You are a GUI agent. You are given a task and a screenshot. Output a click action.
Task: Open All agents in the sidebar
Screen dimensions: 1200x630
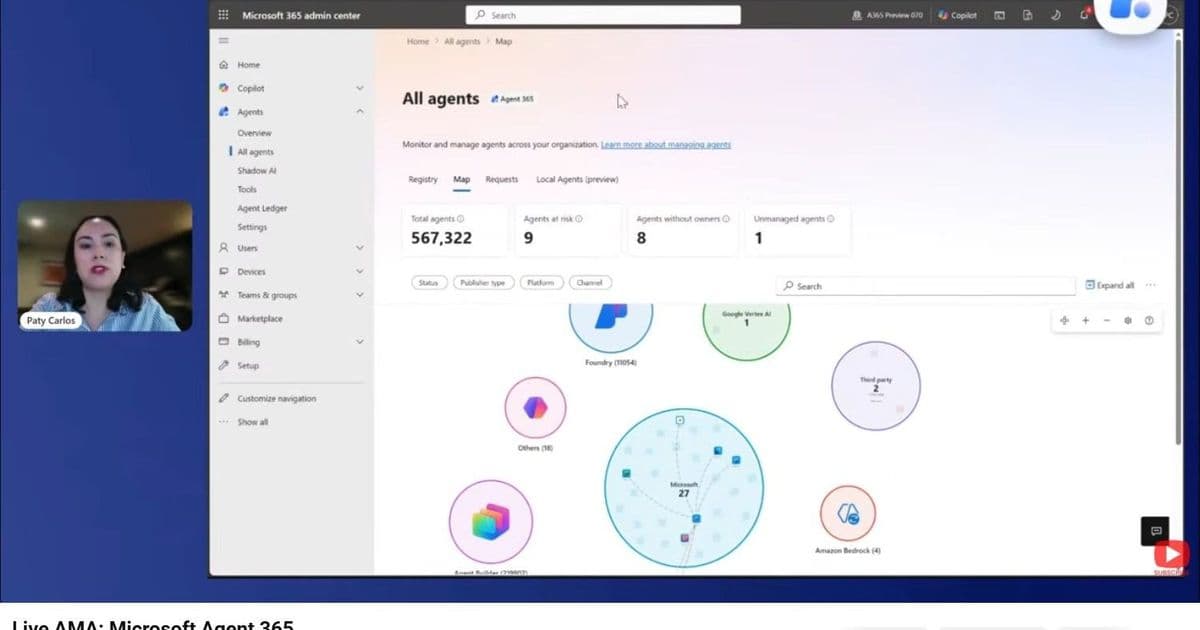[x=255, y=152]
